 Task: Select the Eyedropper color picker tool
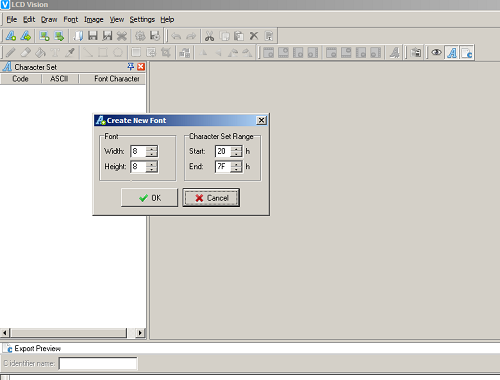[70, 53]
